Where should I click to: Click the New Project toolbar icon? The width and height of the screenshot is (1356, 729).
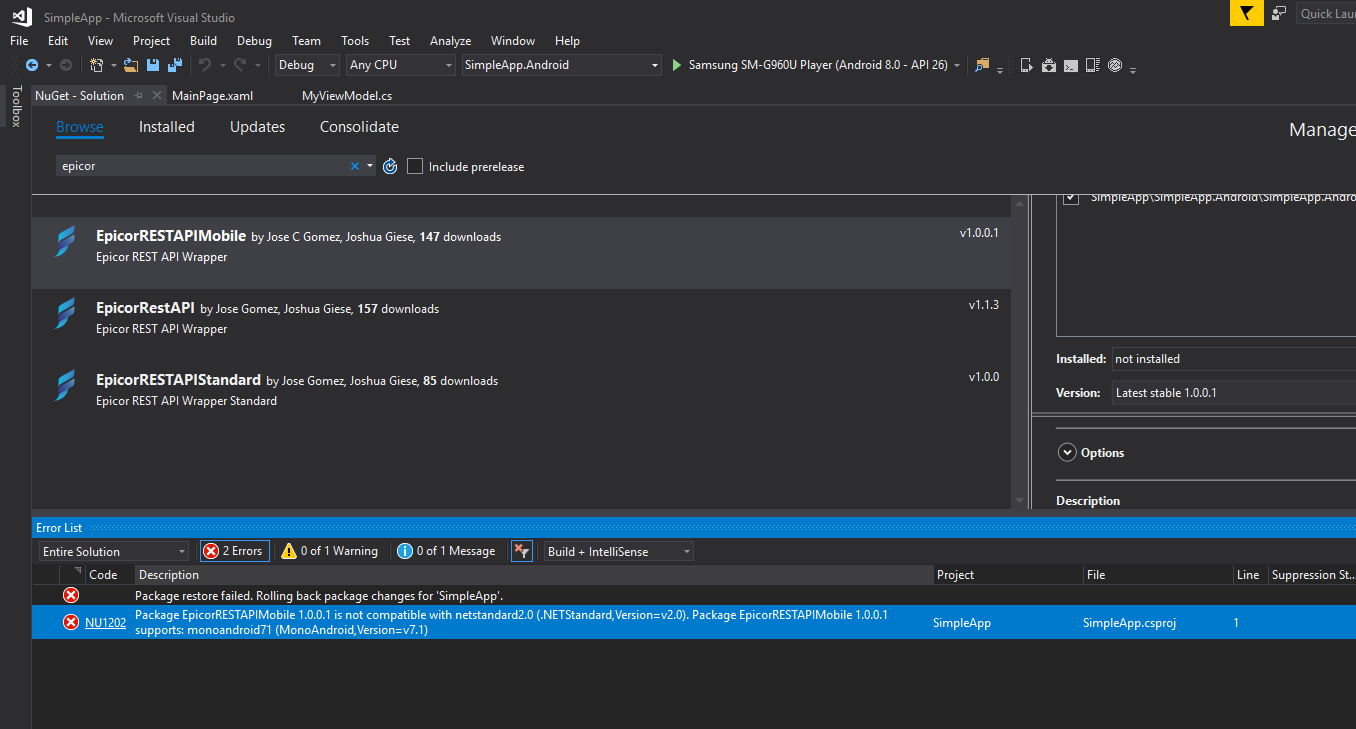click(x=96, y=65)
